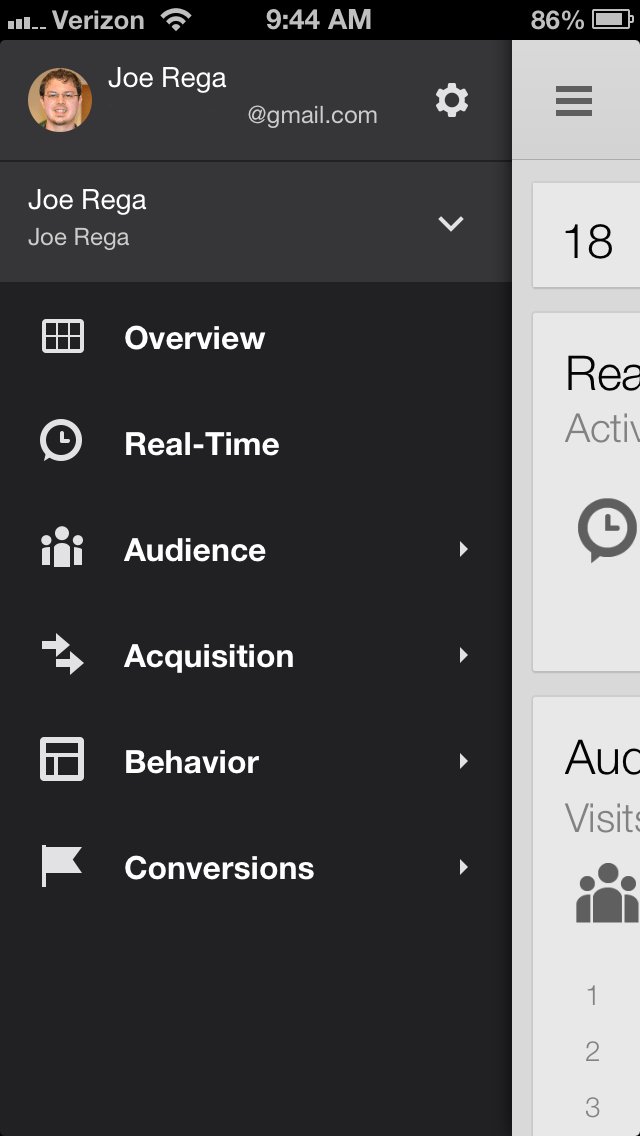Tap the Audience people icon in sidebar
The width and height of the screenshot is (640, 1136).
tap(61, 549)
